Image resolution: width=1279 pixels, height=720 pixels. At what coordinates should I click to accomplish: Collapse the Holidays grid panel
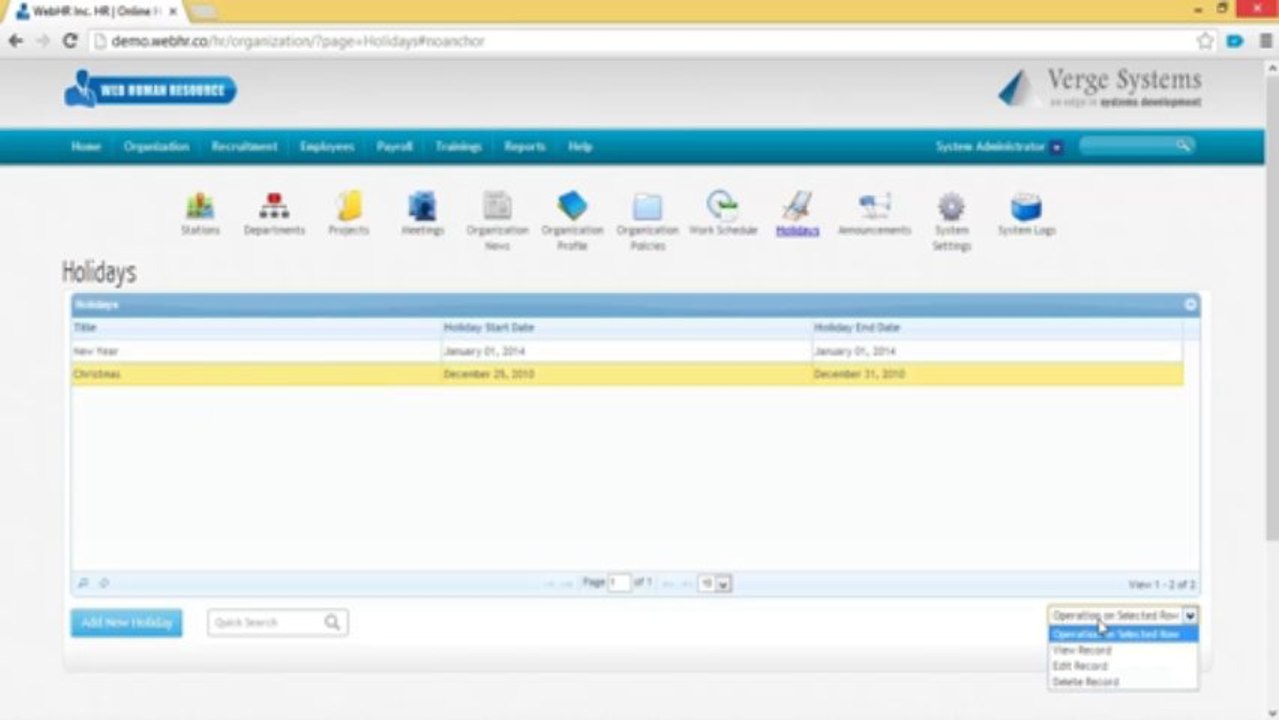coord(1190,304)
